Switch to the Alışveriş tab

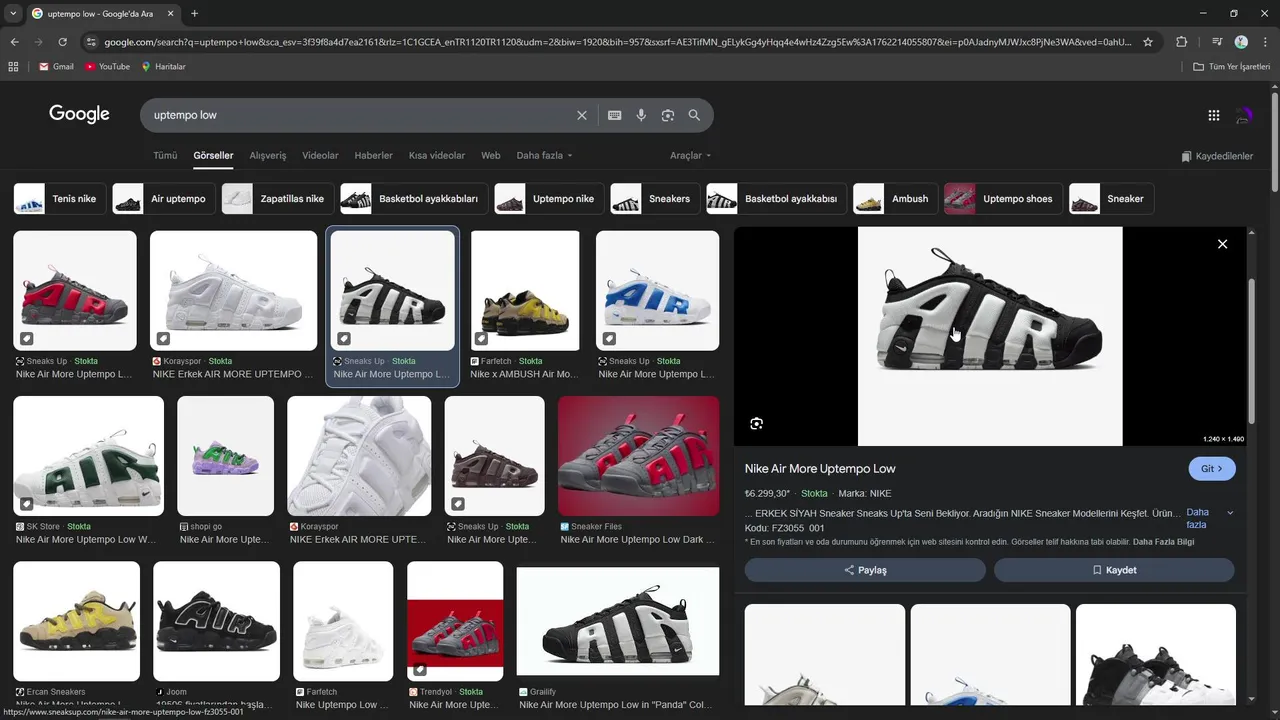tap(268, 156)
